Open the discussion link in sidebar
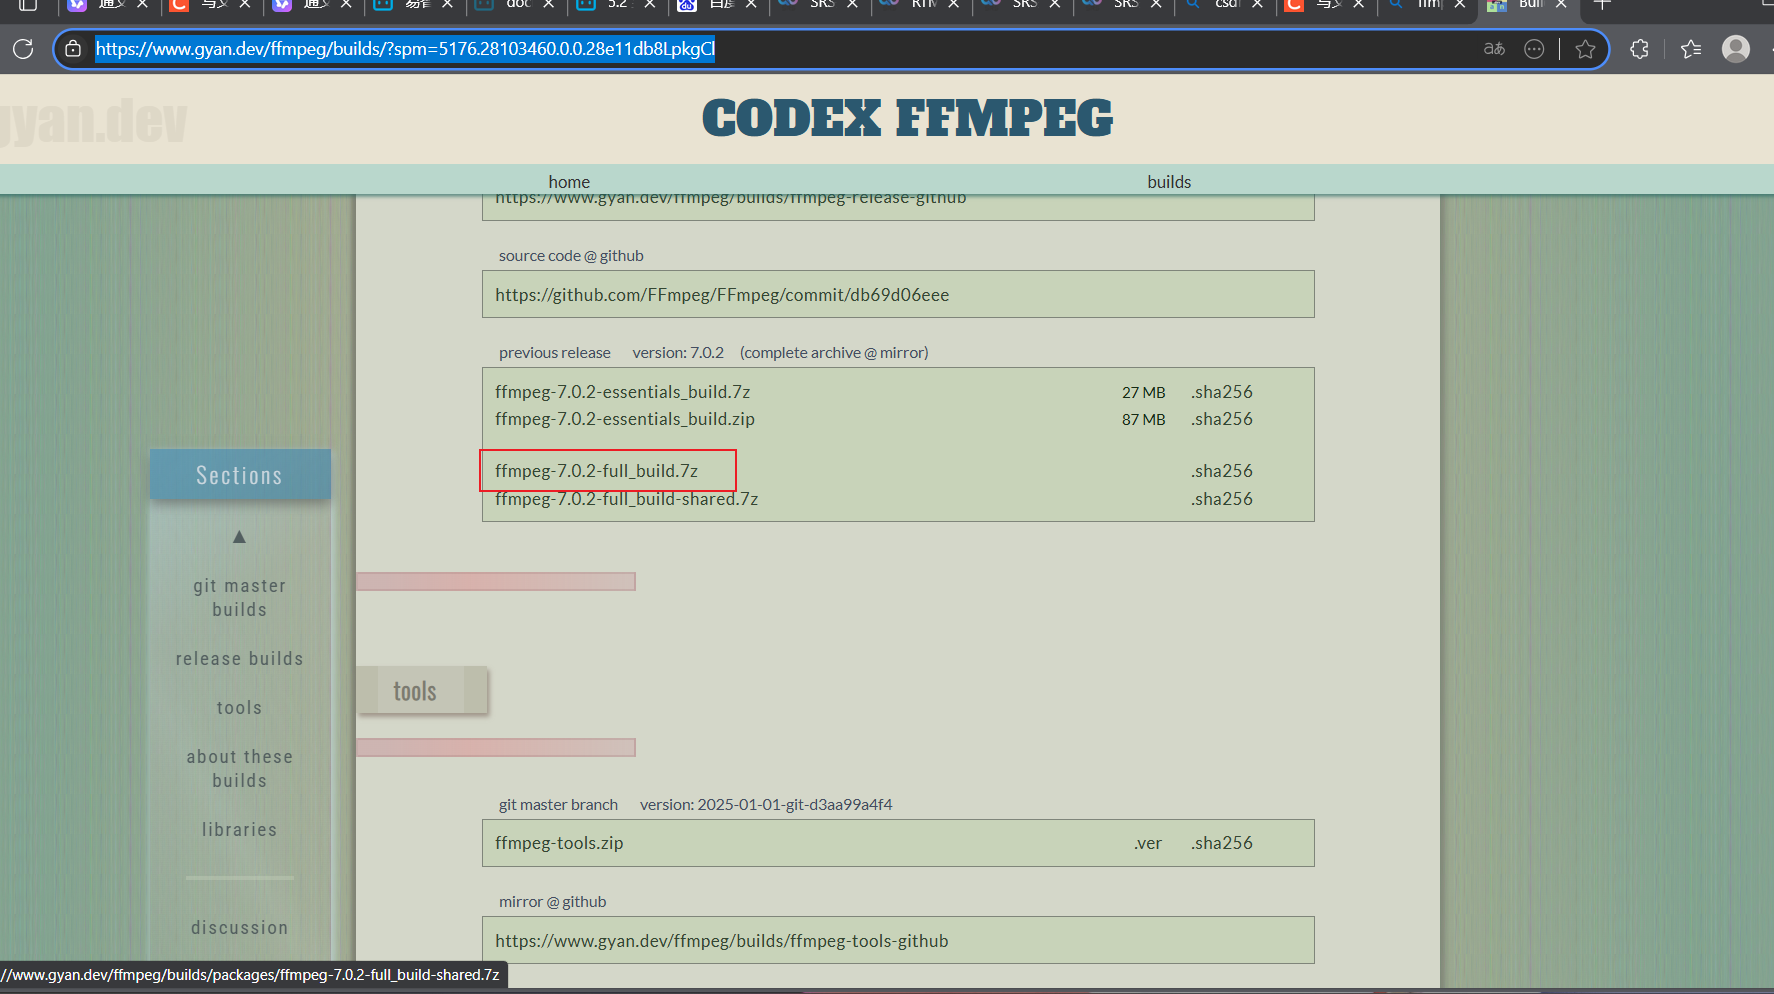 (240, 928)
